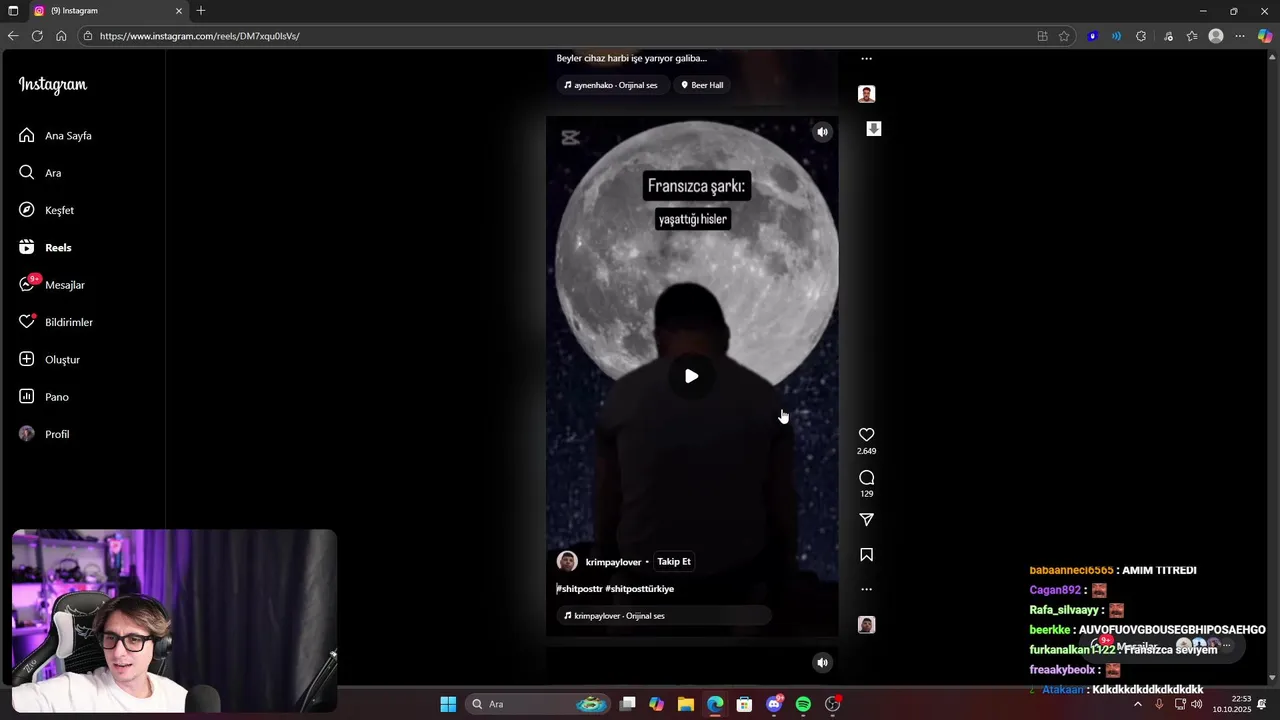
Task: Open more options below the bookmark icon
Action: (x=866, y=589)
